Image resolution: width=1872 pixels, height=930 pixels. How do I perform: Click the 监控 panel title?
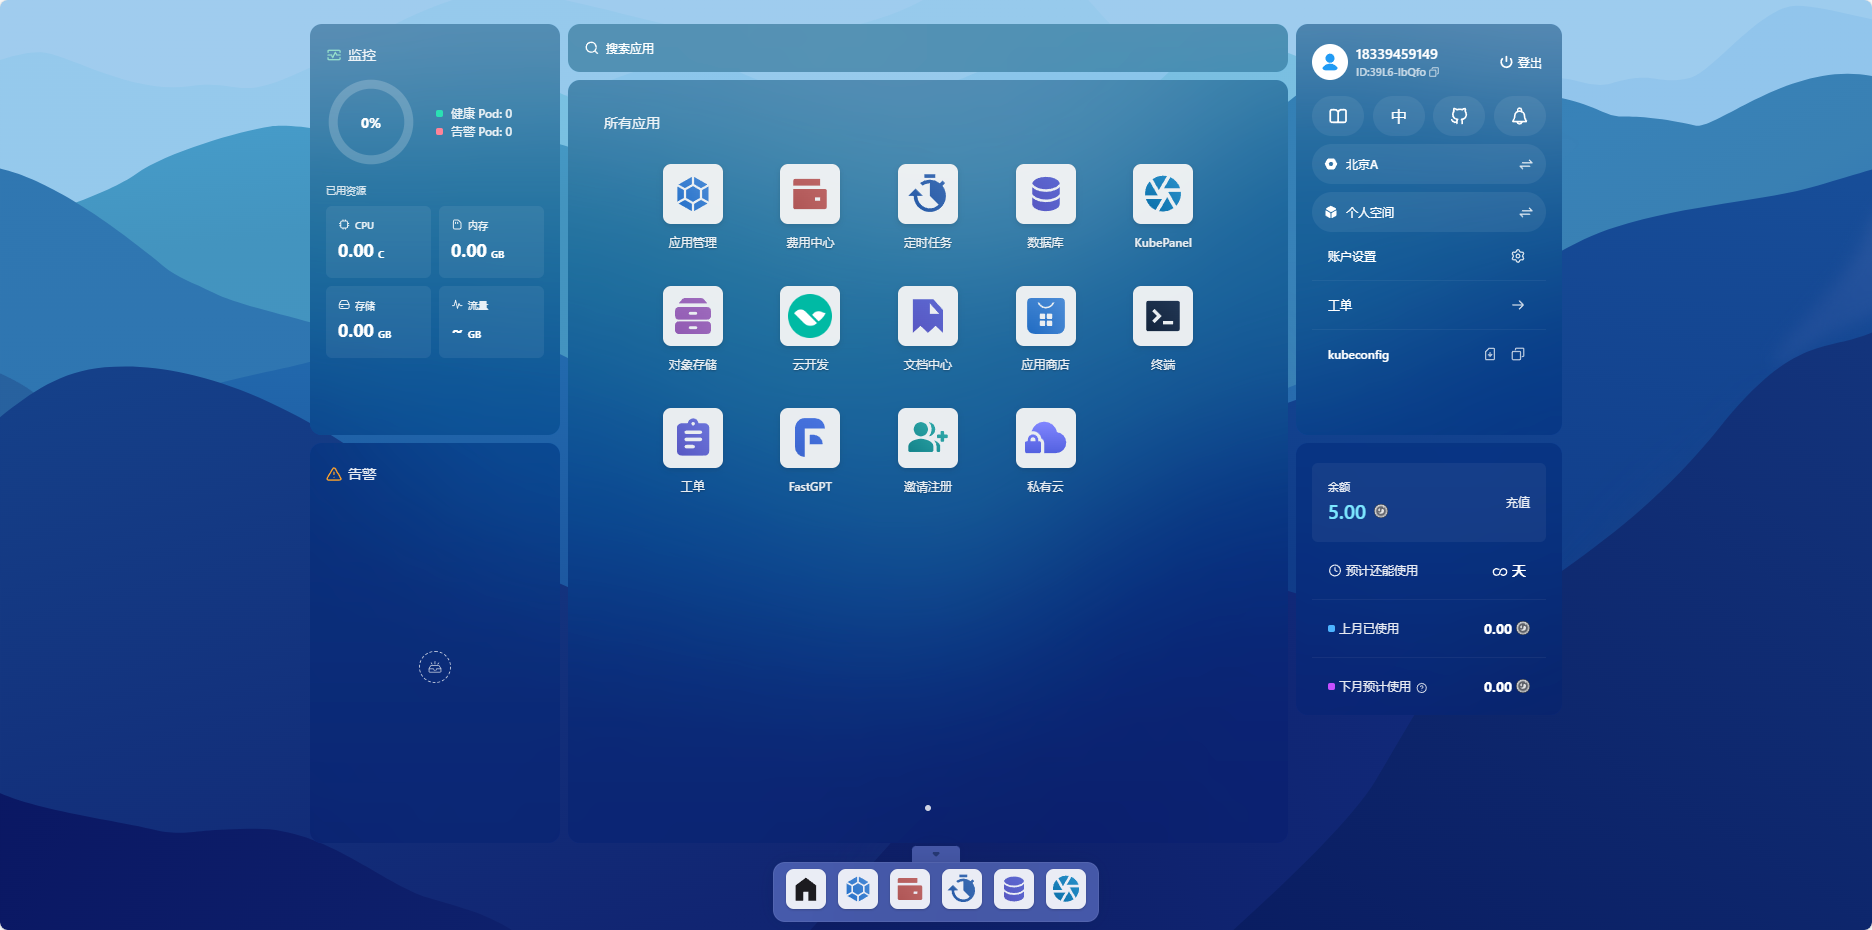(x=362, y=55)
